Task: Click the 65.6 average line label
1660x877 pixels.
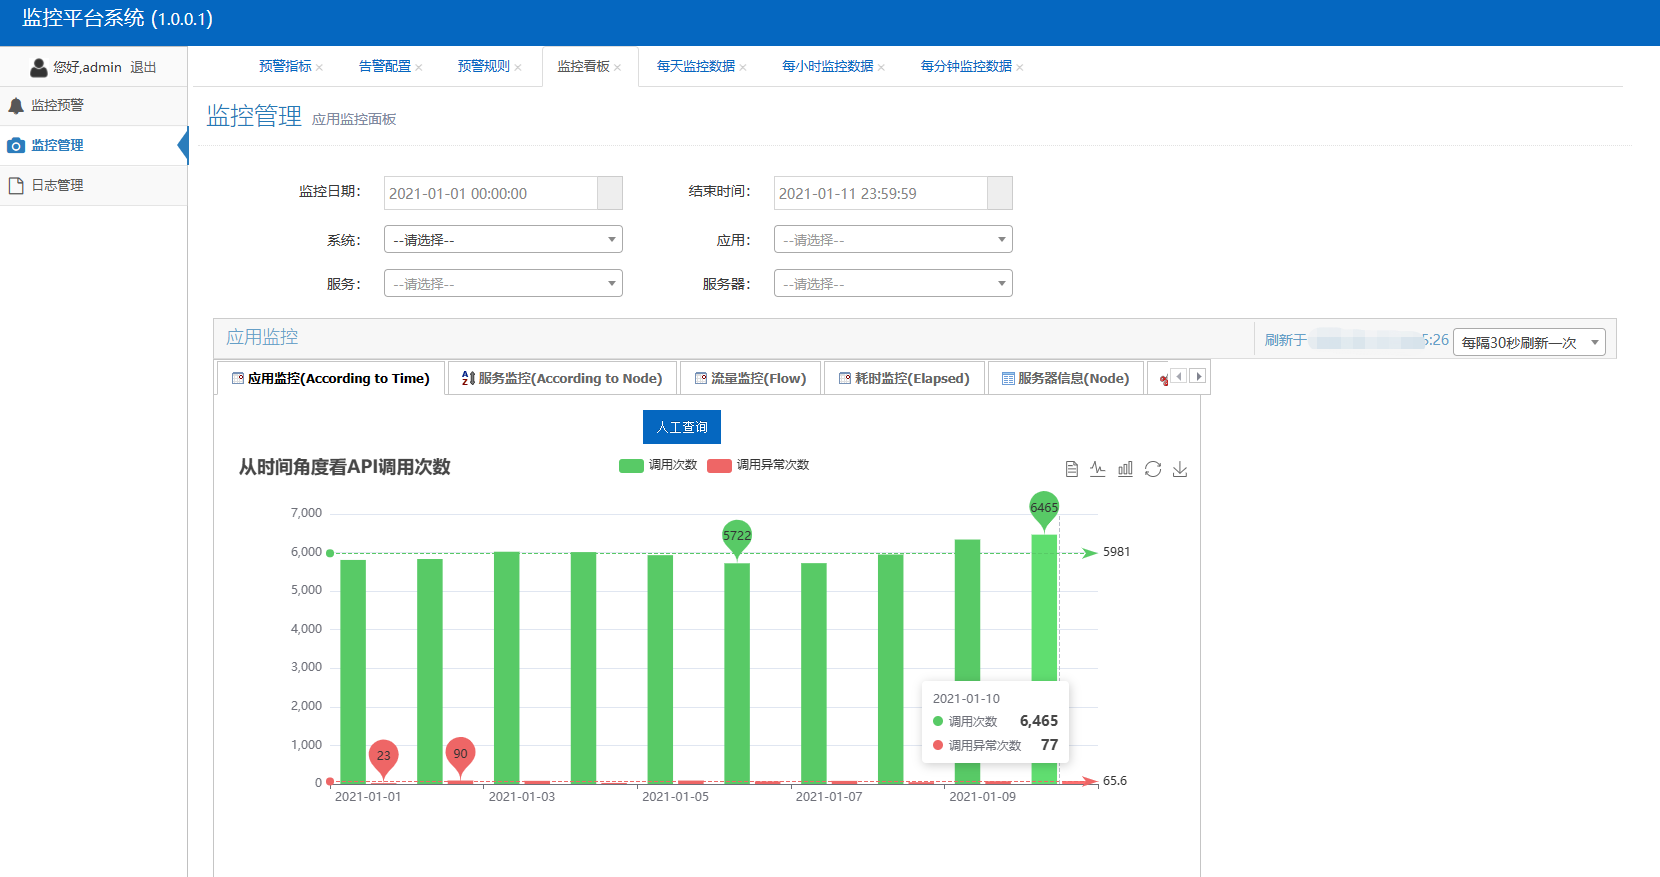Action: [1115, 781]
